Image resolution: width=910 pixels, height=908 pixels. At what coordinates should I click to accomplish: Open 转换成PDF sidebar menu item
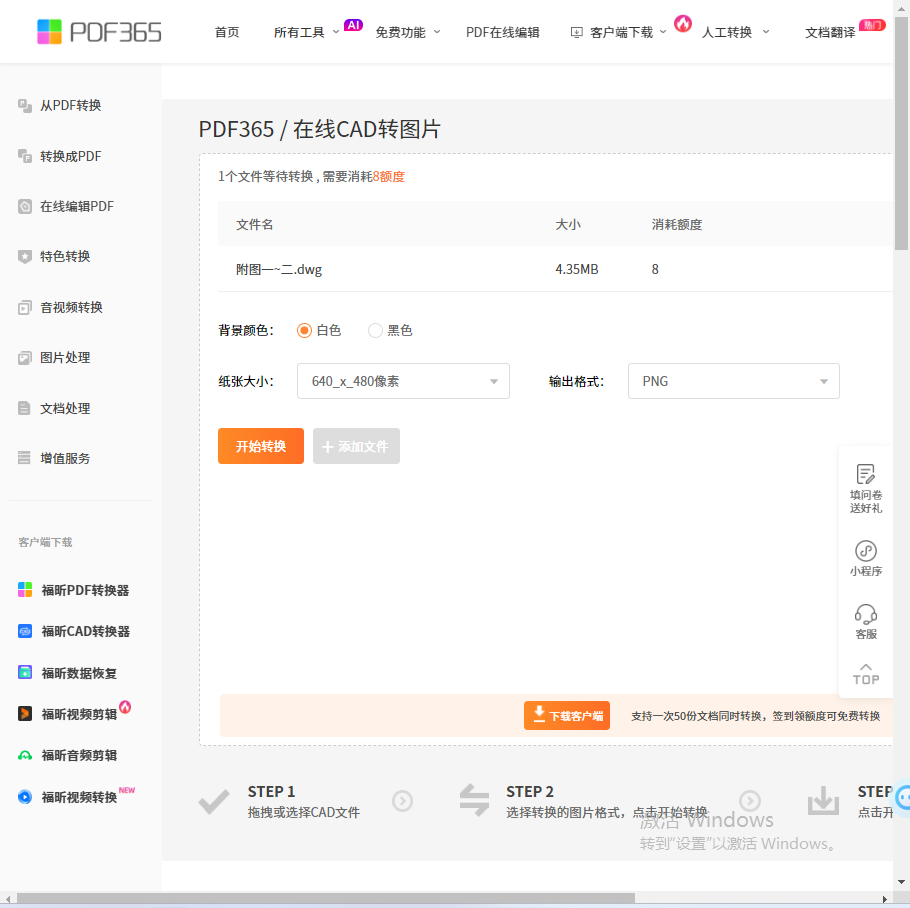71,156
